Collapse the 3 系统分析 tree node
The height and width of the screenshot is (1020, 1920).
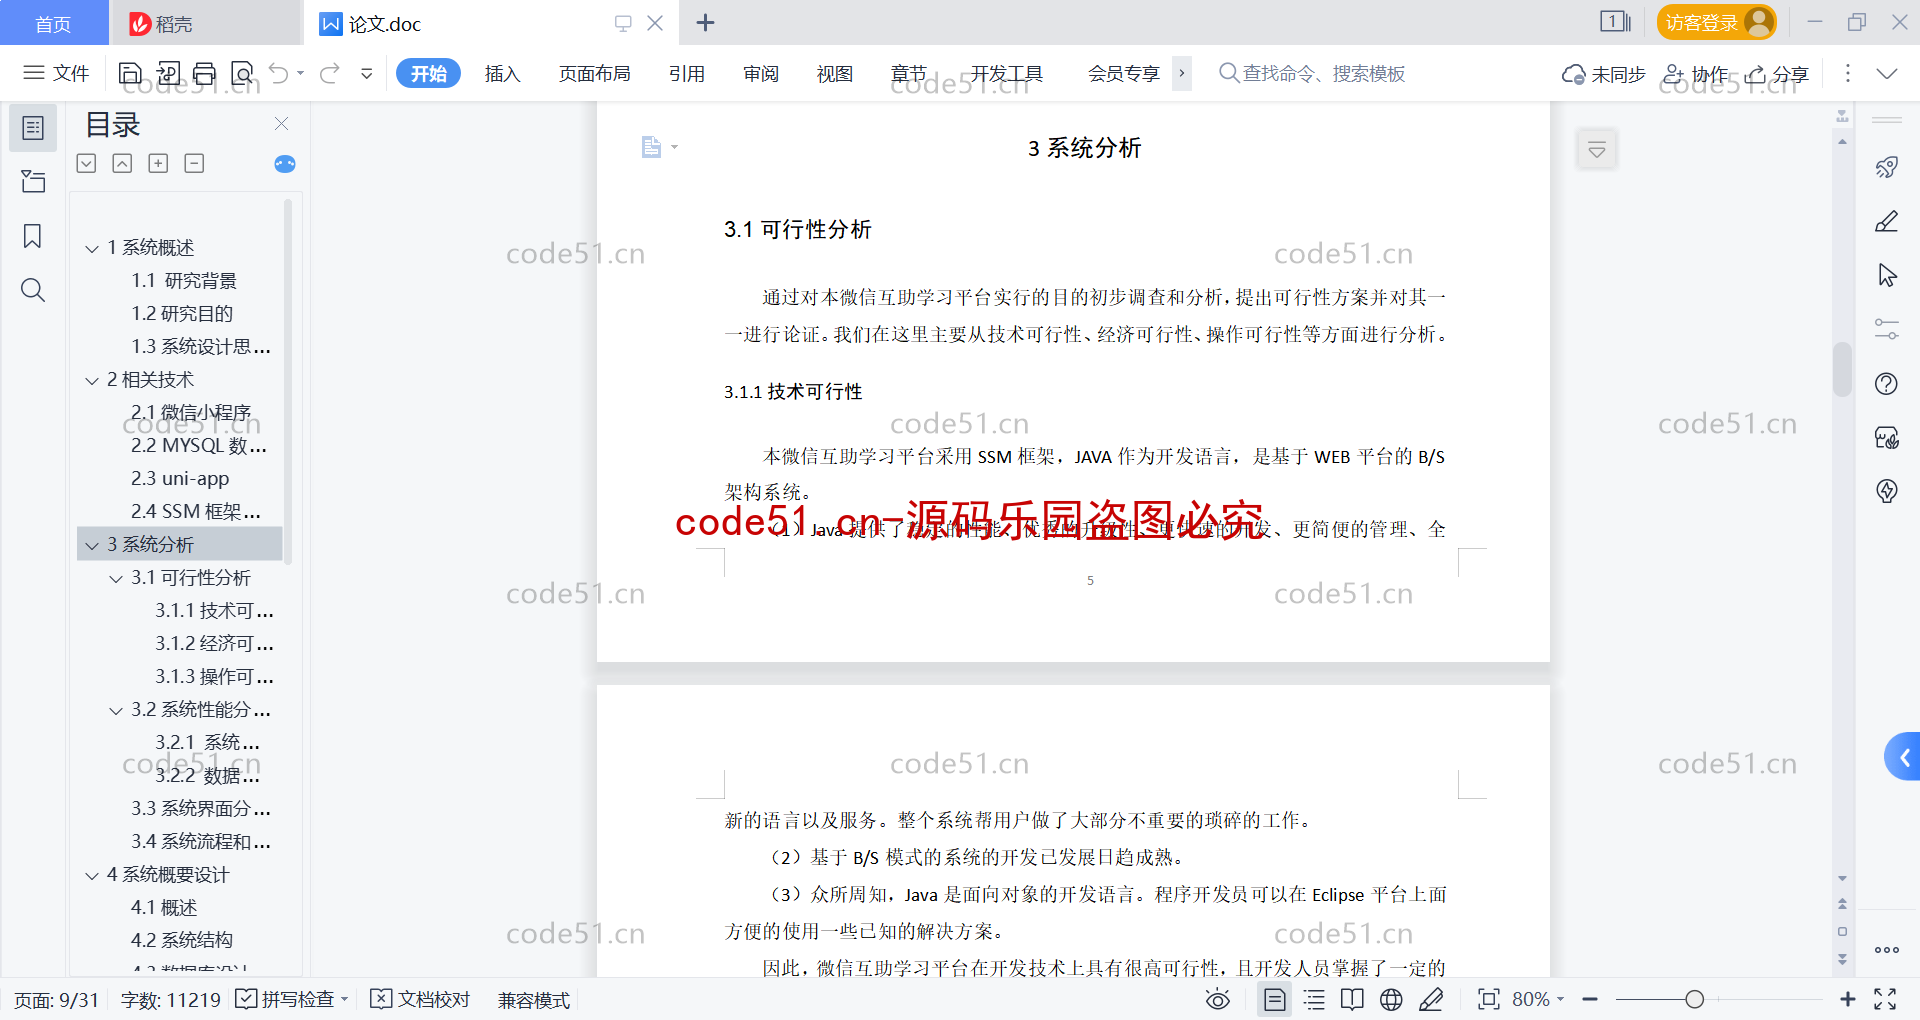point(92,545)
